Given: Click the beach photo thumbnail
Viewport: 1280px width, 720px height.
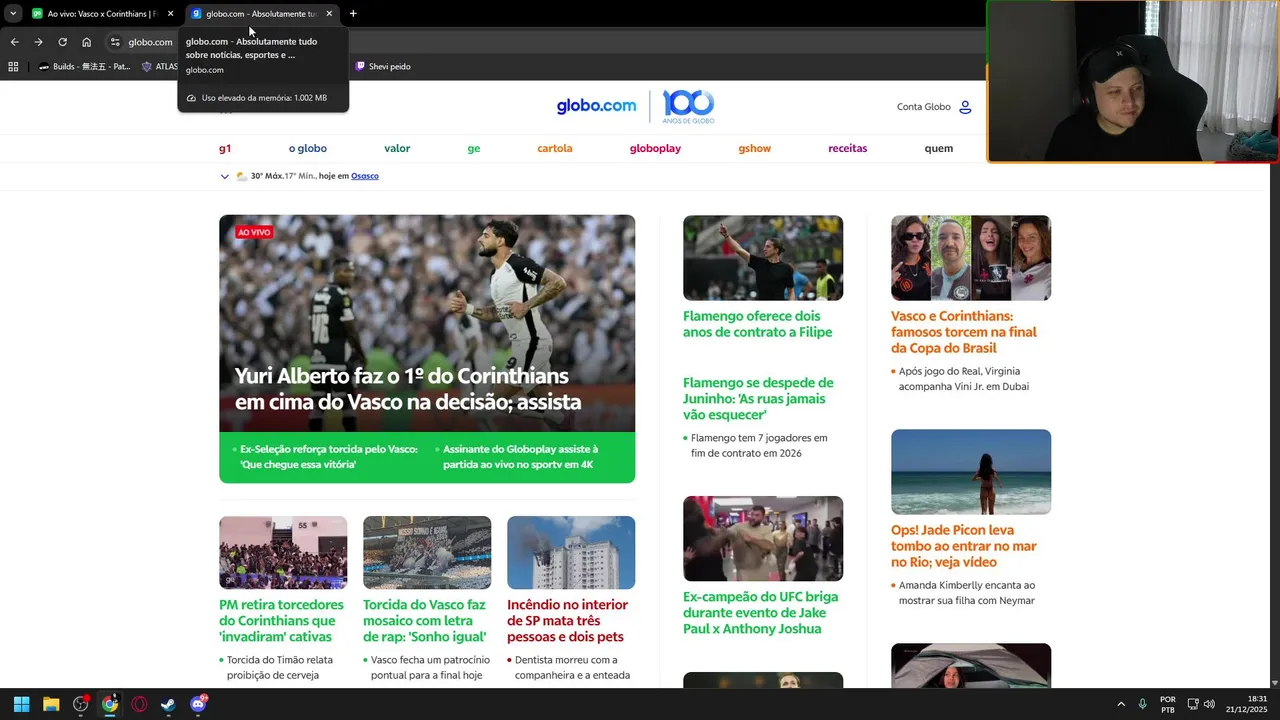Looking at the screenshot, I should [971, 472].
